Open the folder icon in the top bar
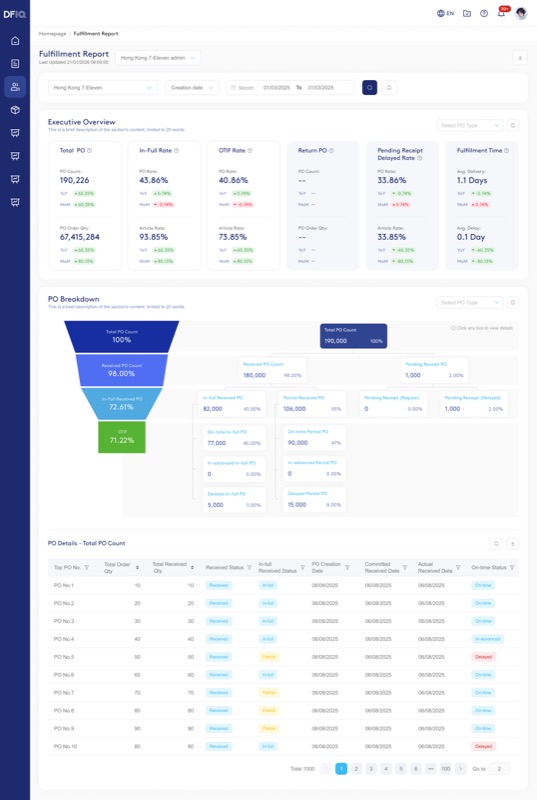Image resolution: width=537 pixels, height=800 pixels. tap(467, 13)
